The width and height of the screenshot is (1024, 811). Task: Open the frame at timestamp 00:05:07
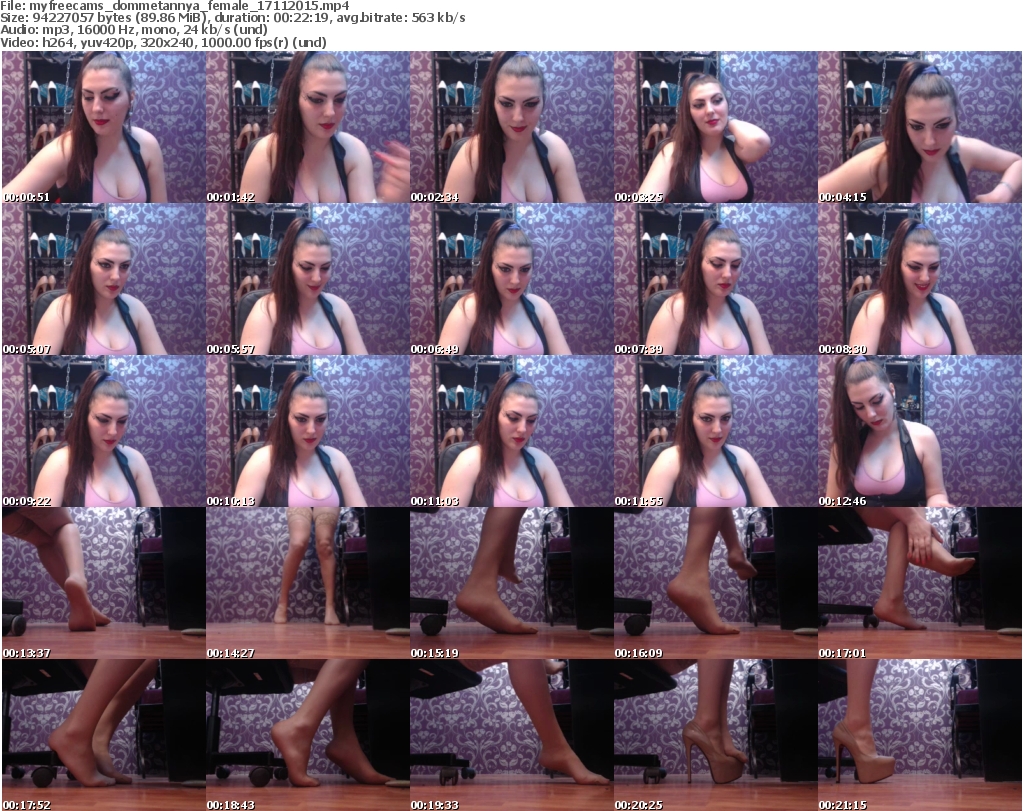[x=104, y=279]
